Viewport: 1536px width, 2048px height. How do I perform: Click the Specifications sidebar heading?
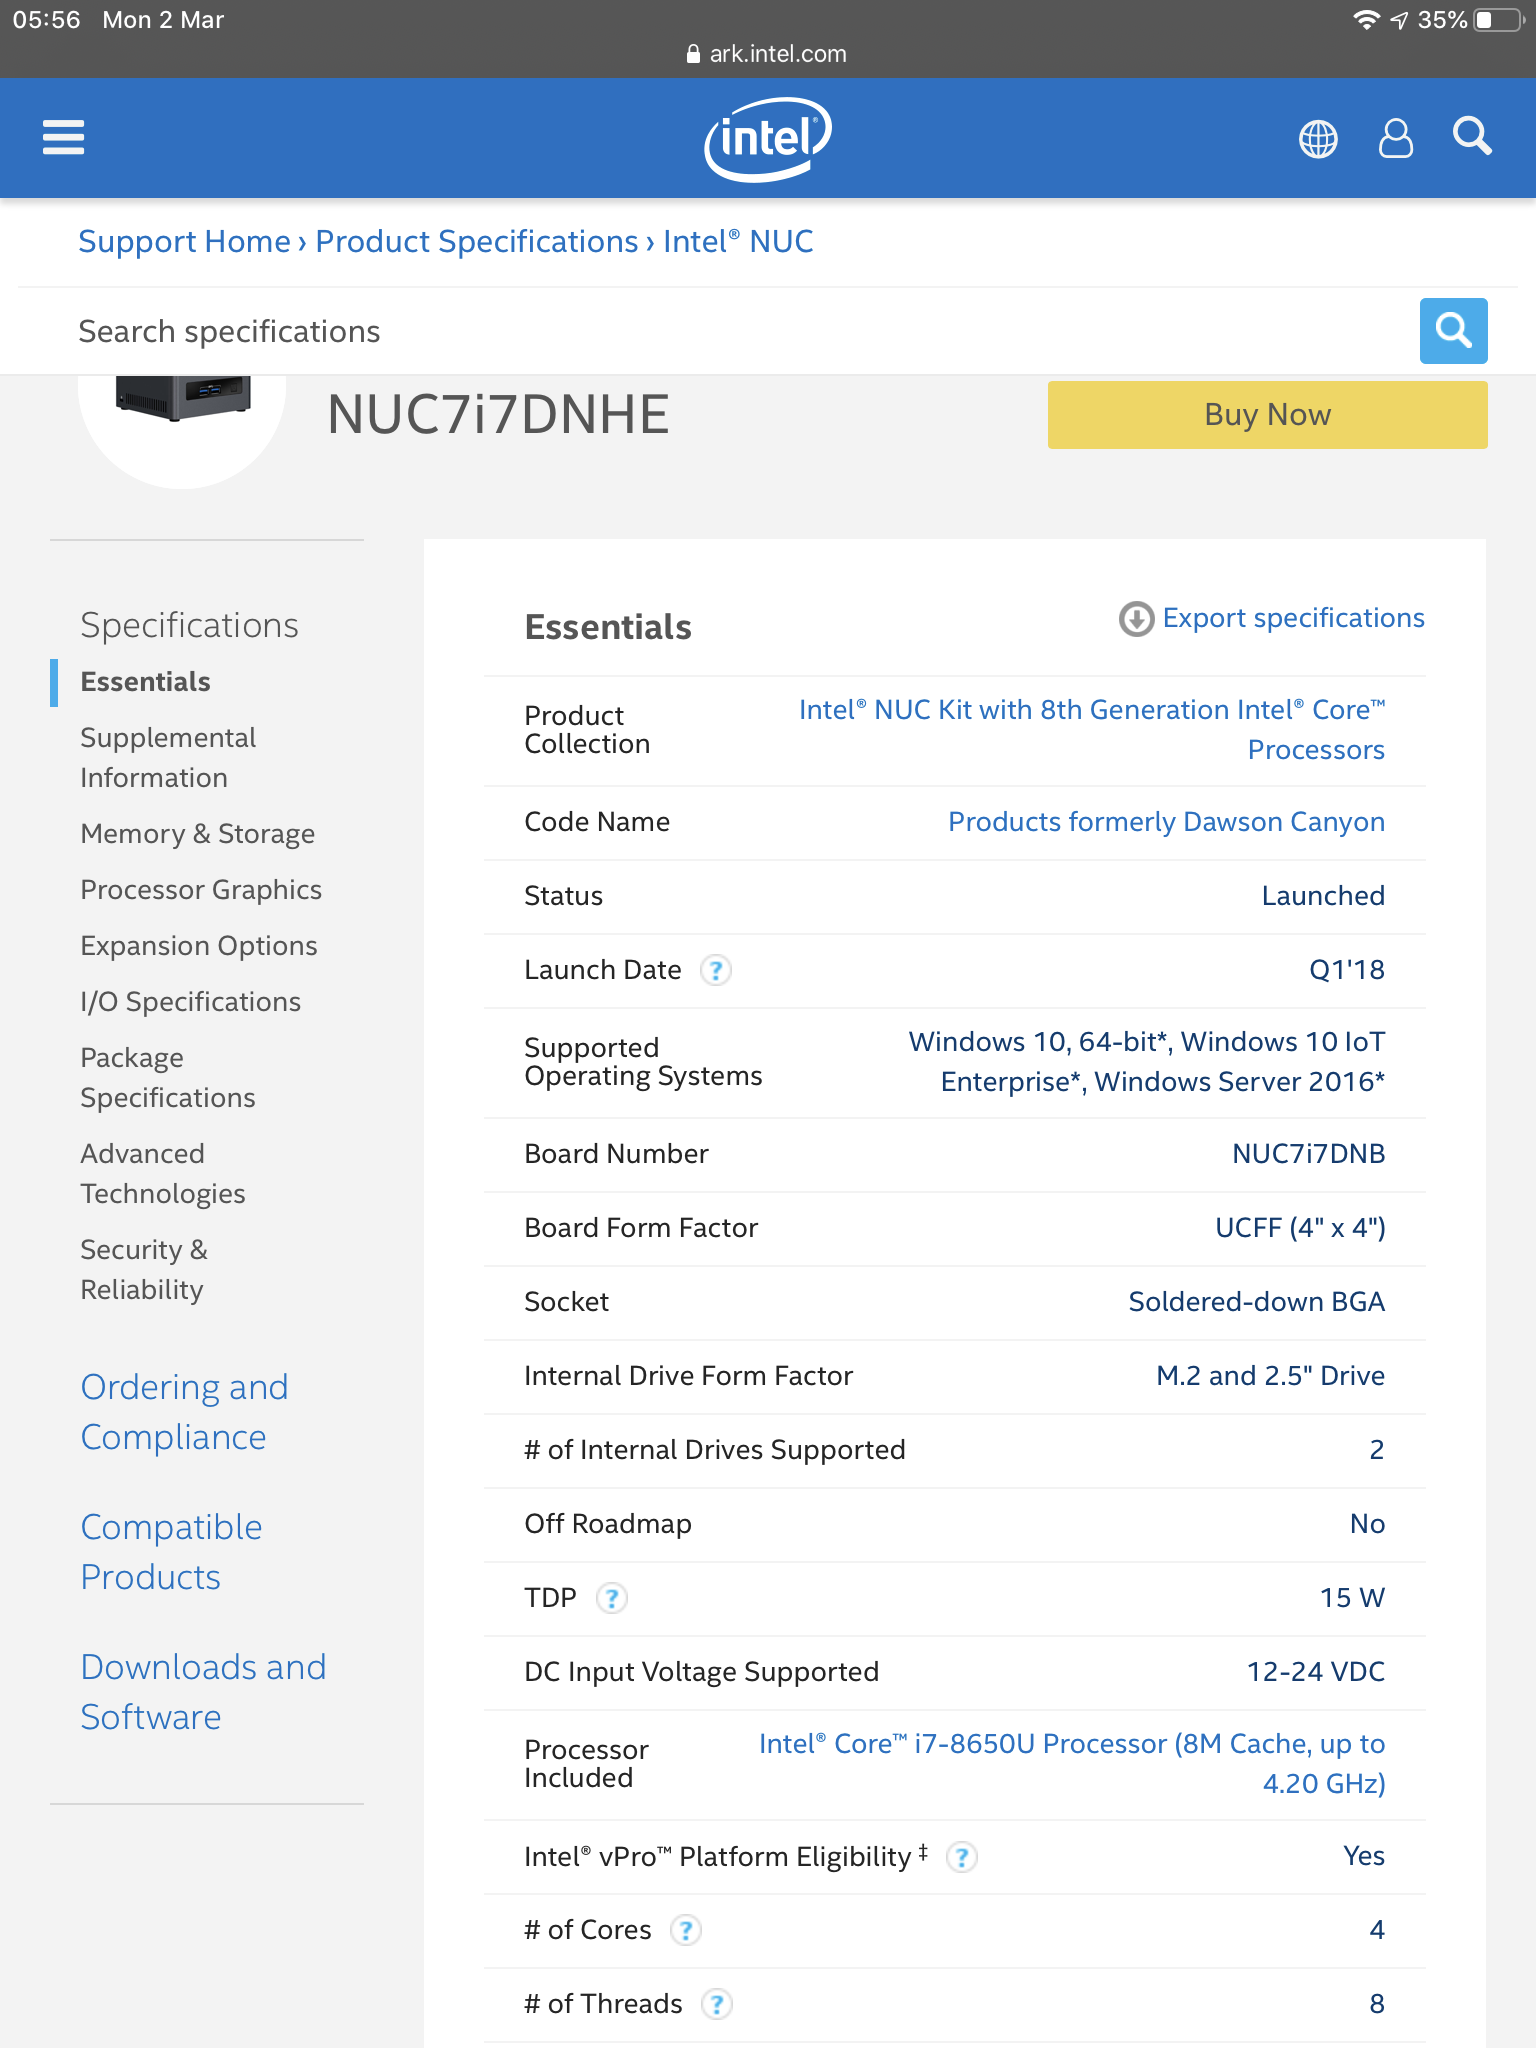click(189, 625)
